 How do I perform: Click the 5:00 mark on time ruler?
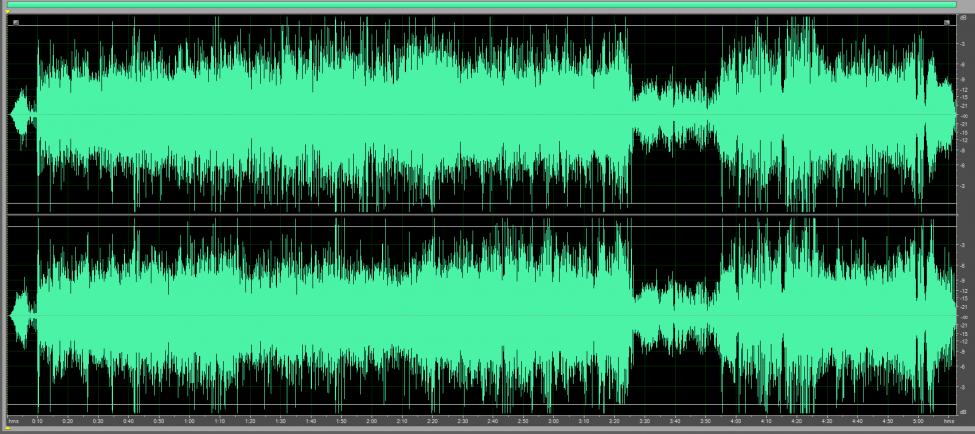[x=917, y=420]
